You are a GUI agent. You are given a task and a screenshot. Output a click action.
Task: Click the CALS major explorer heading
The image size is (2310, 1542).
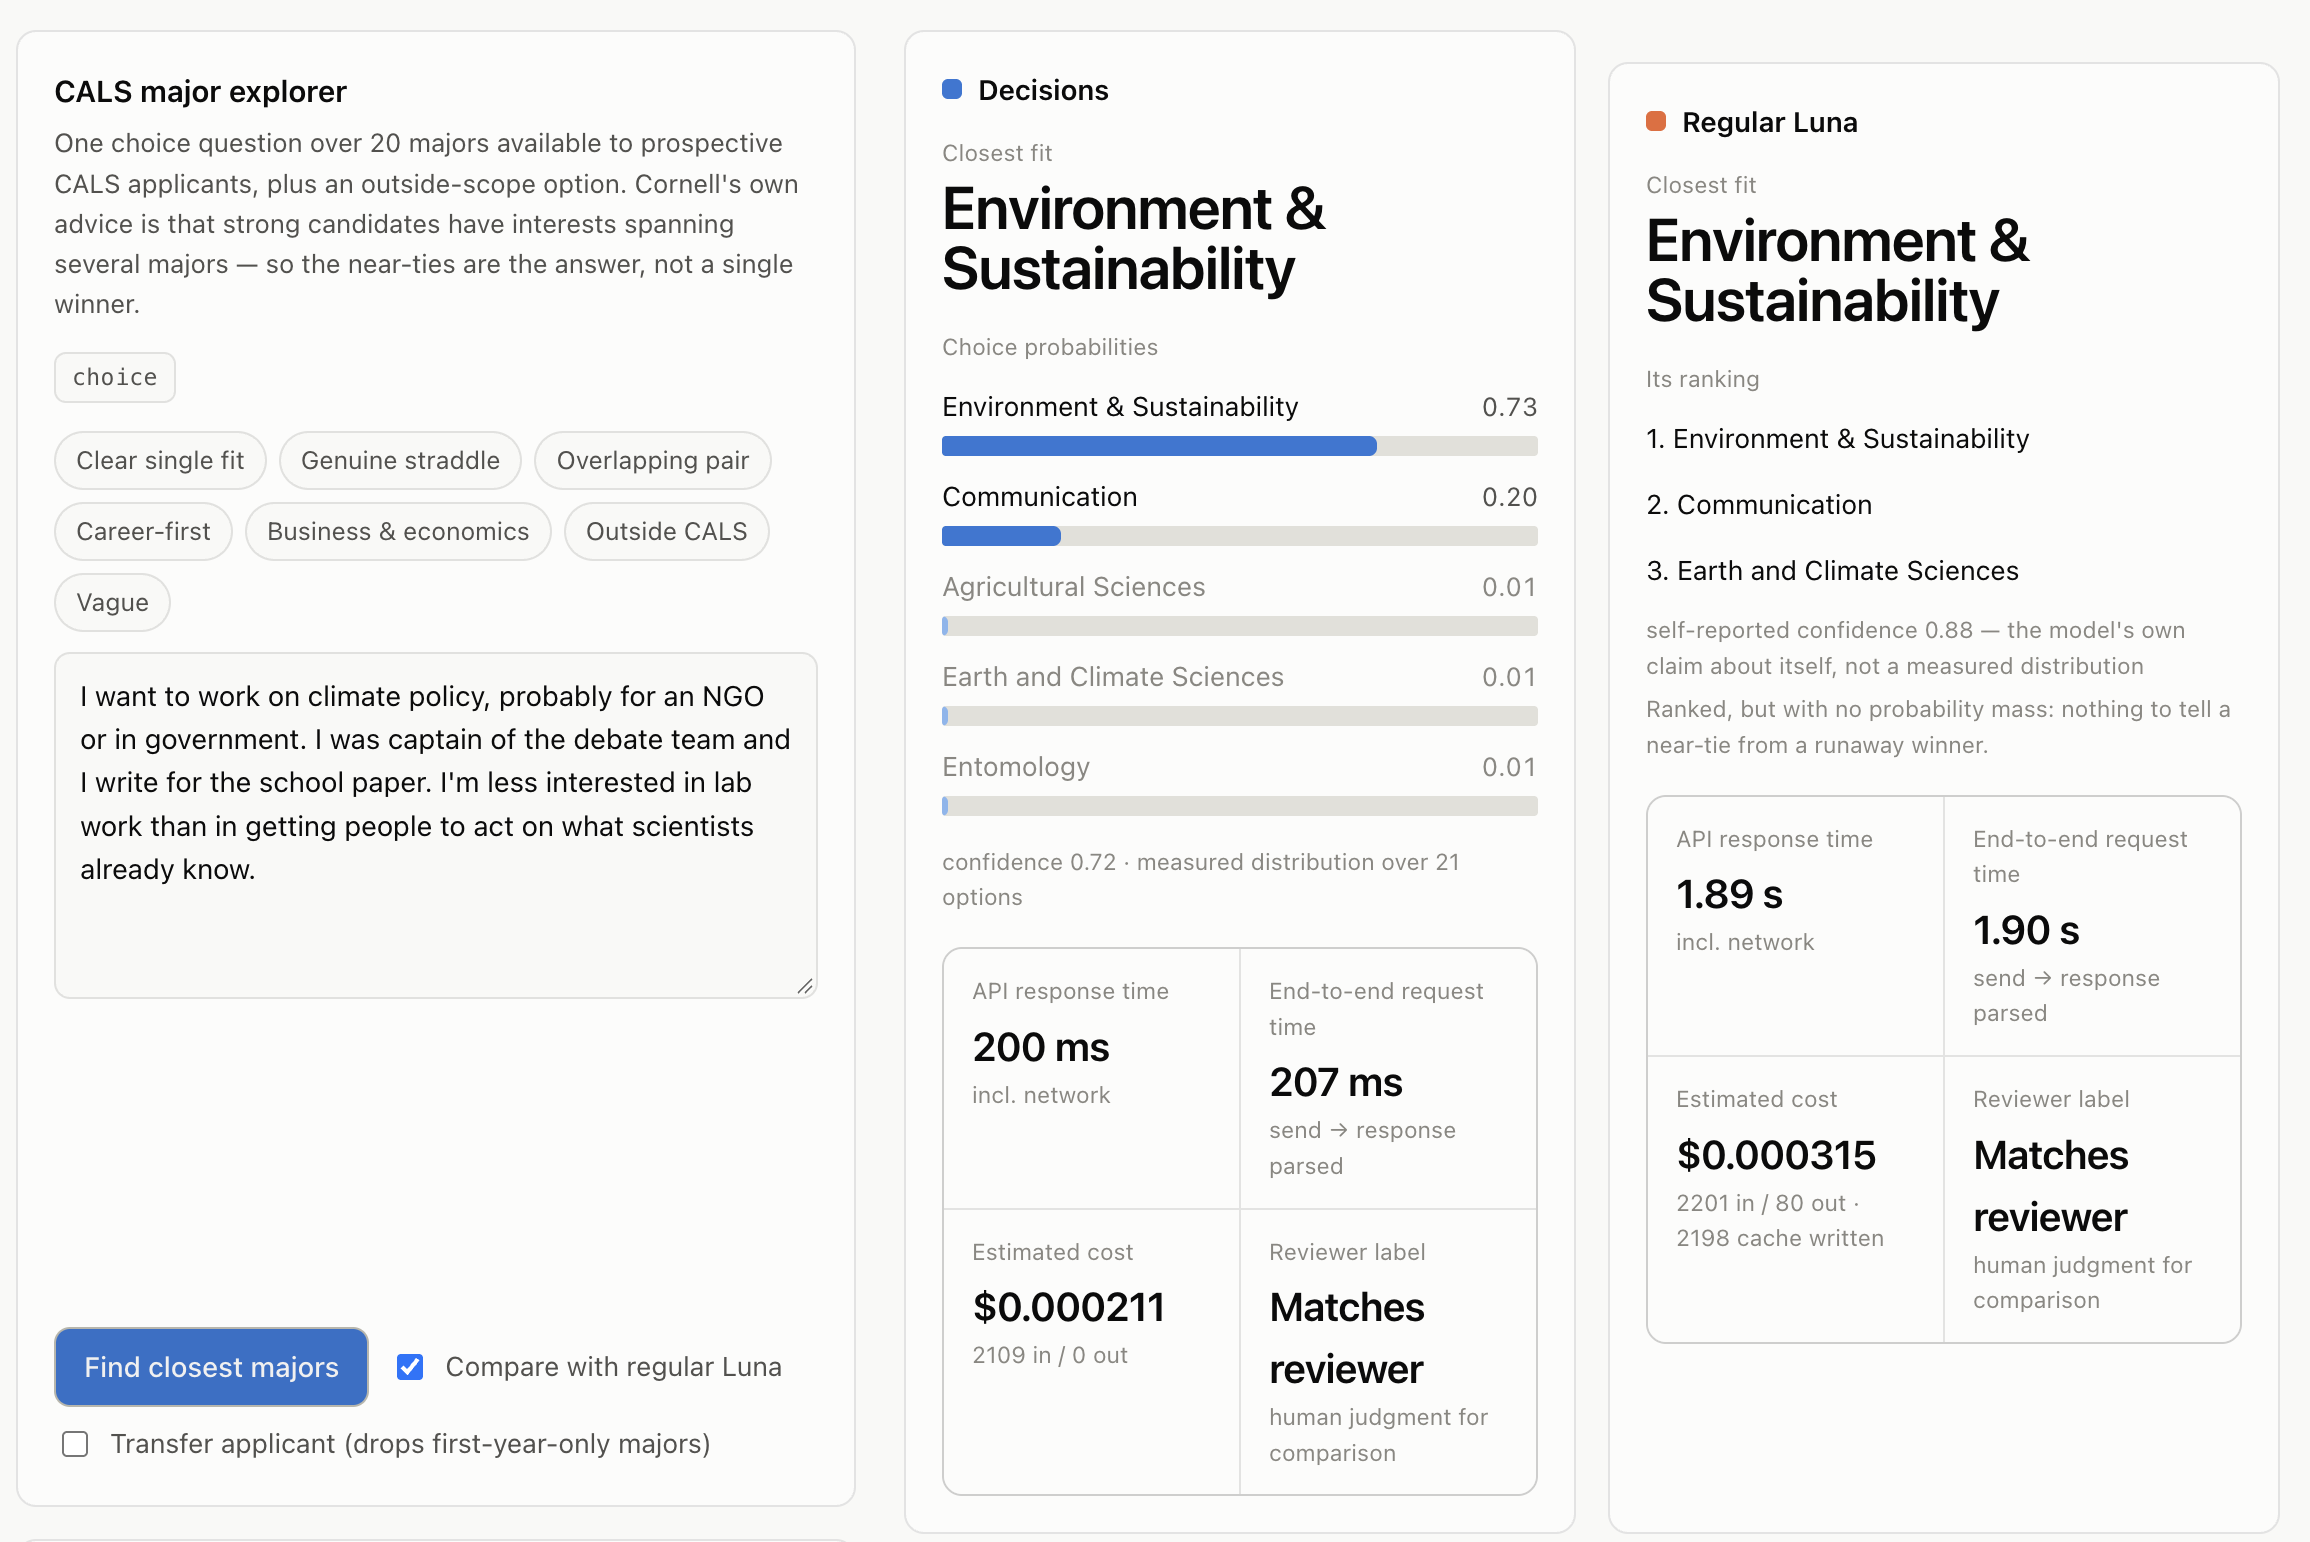click(x=200, y=92)
